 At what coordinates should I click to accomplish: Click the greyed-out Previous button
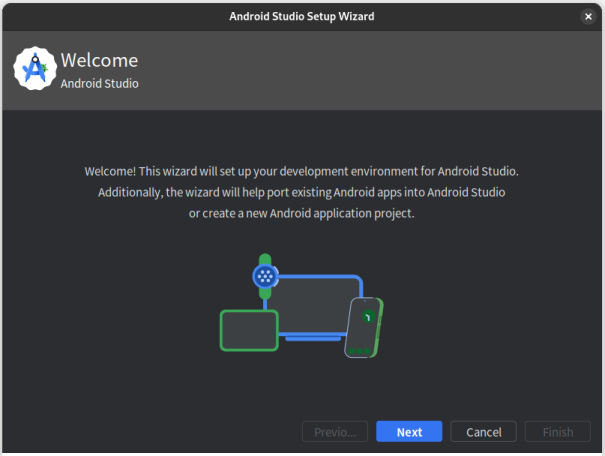point(335,432)
